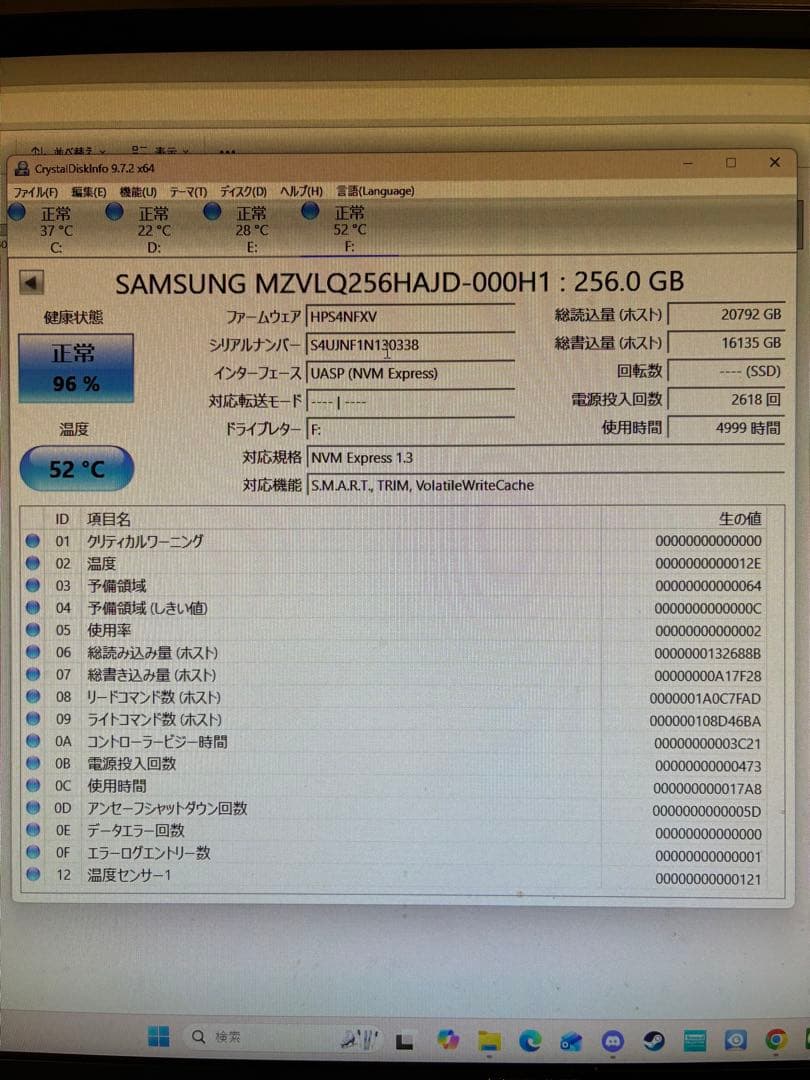This screenshot has height=1080, width=810.
Task: Open the テーマ(T) menu
Action: click(x=188, y=191)
